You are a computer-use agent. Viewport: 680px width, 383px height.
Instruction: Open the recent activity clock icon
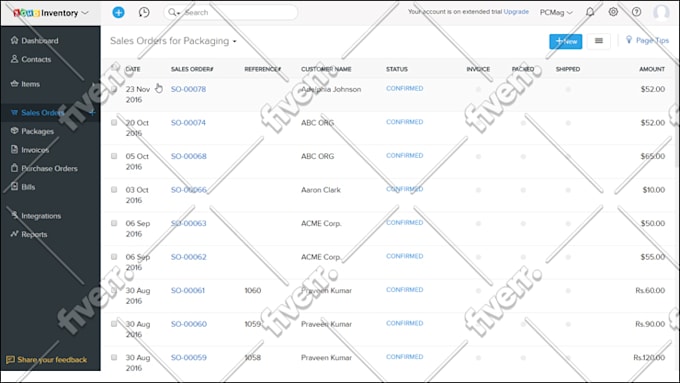(144, 12)
